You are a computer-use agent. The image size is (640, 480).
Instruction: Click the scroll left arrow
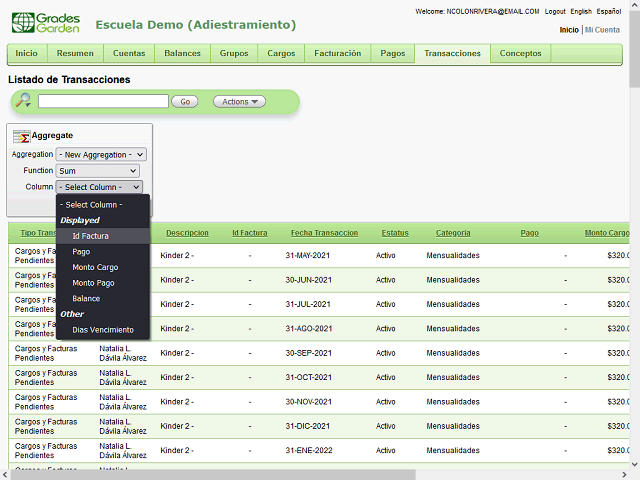tap(4, 475)
